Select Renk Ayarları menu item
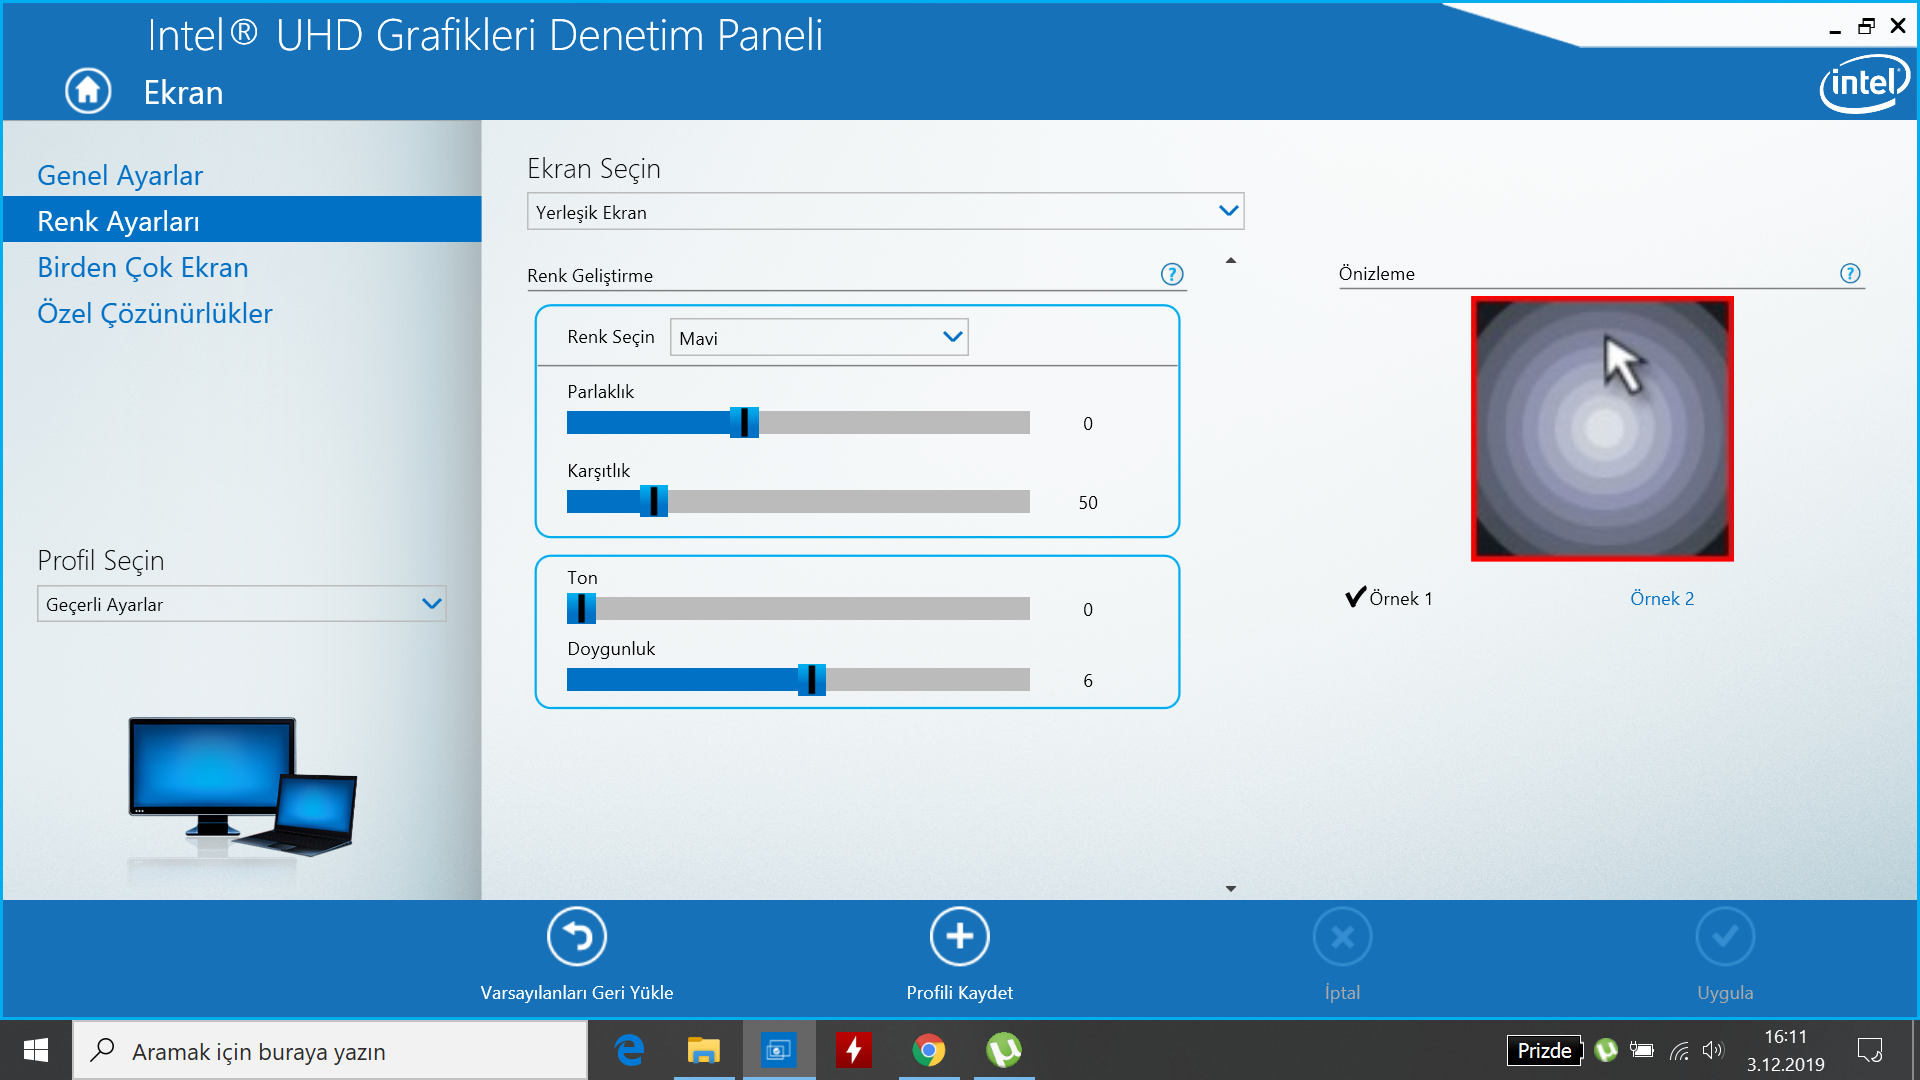This screenshot has width=1920, height=1080. tap(242, 220)
